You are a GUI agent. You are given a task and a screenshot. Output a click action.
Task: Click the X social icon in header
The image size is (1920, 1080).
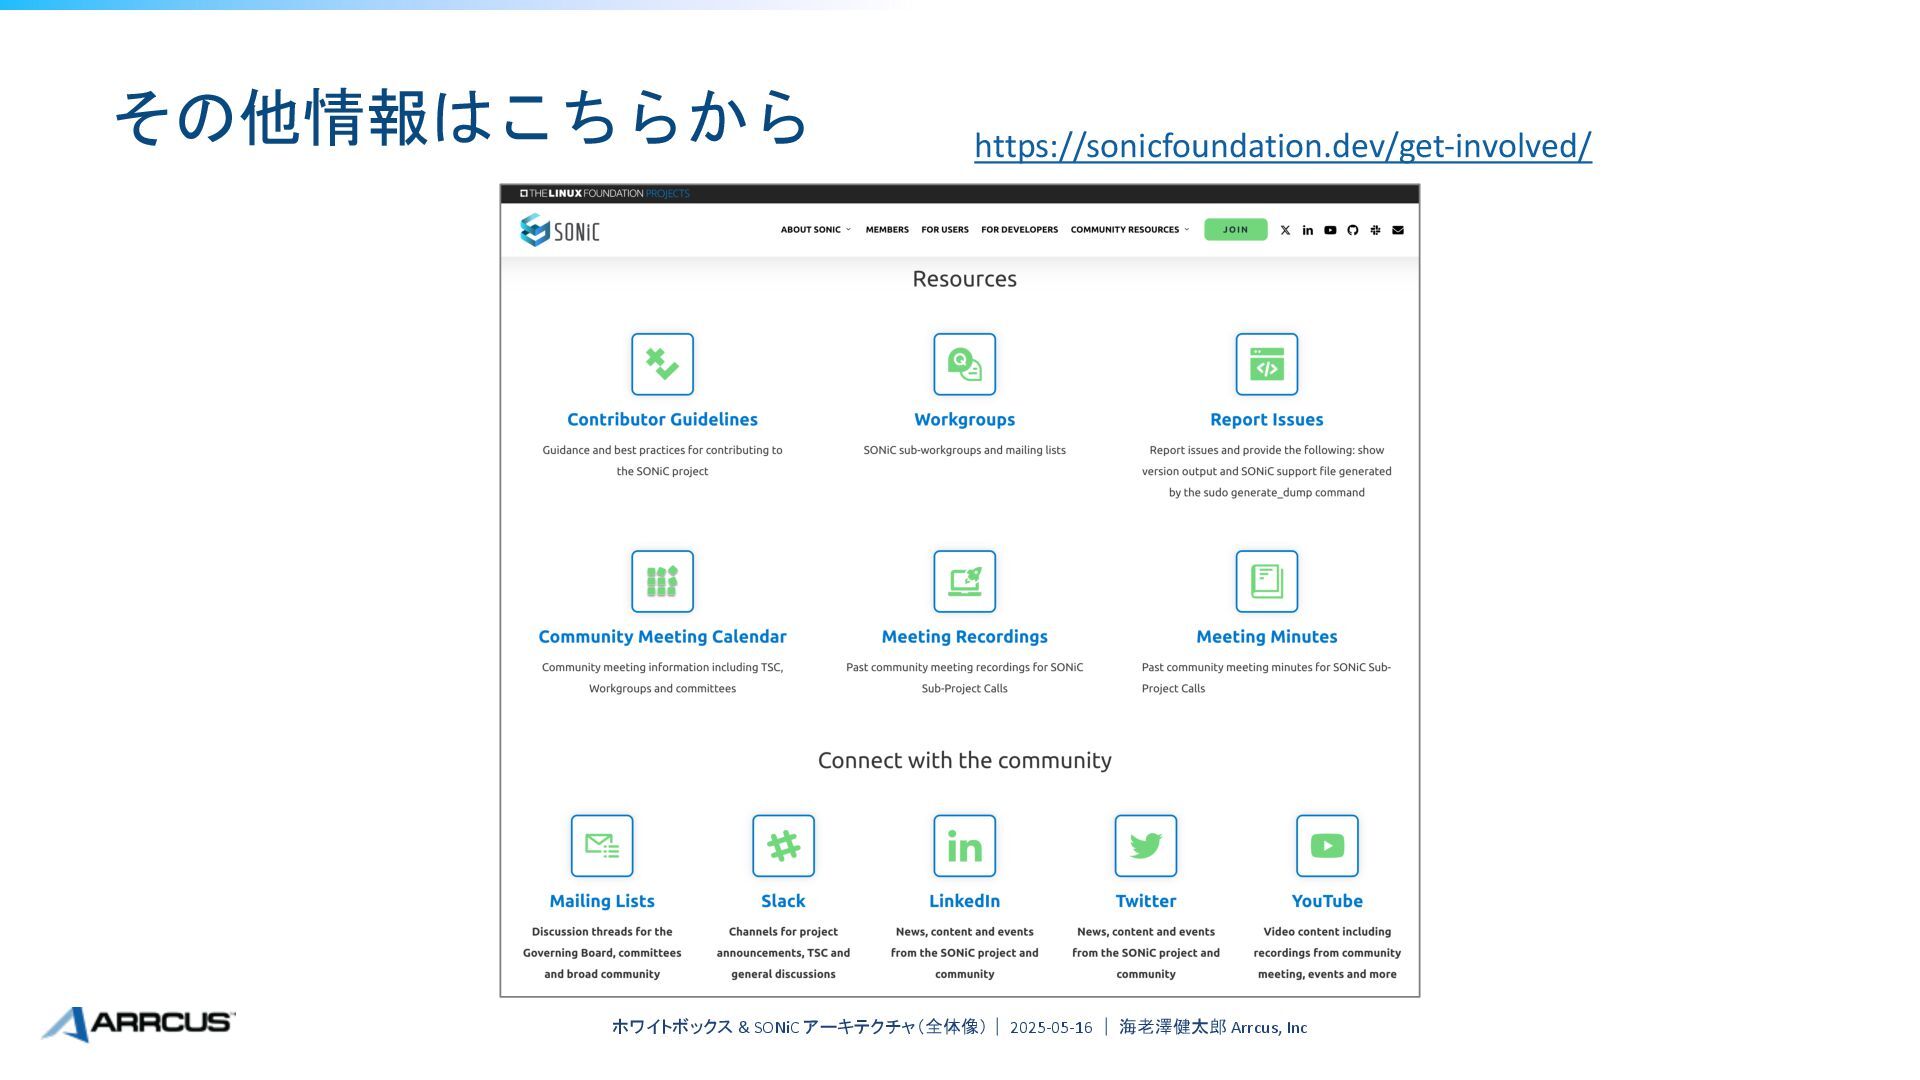[1285, 230]
